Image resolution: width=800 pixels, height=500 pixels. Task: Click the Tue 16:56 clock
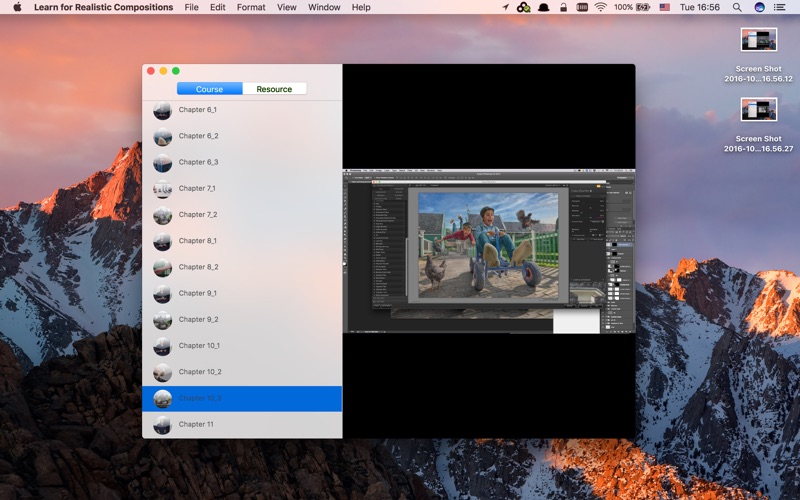pyautogui.click(x=699, y=7)
